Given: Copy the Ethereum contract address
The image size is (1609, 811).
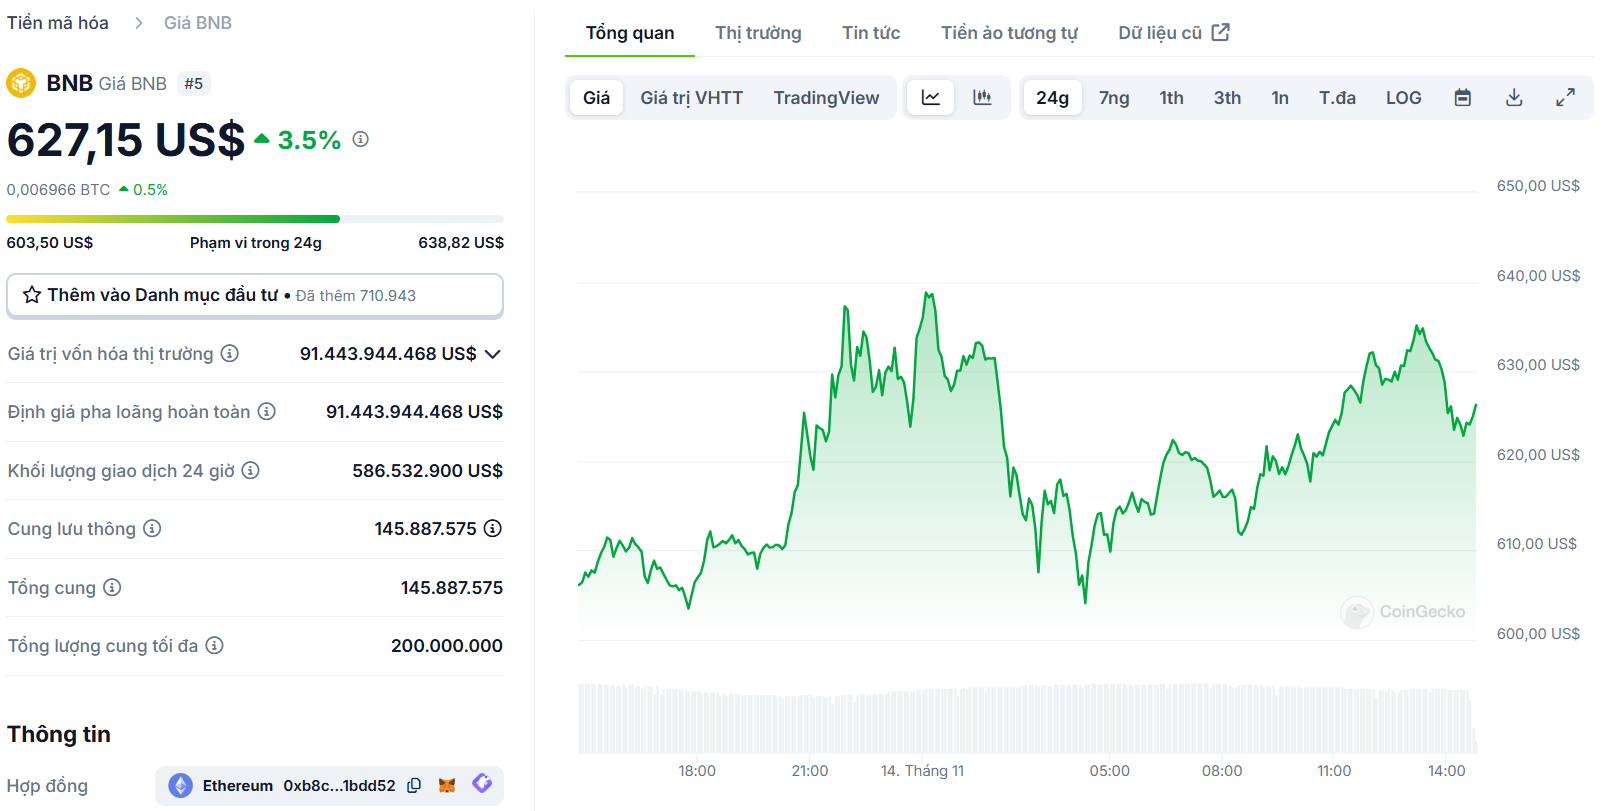Looking at the screenshot, I should click(x=414, y=786).
